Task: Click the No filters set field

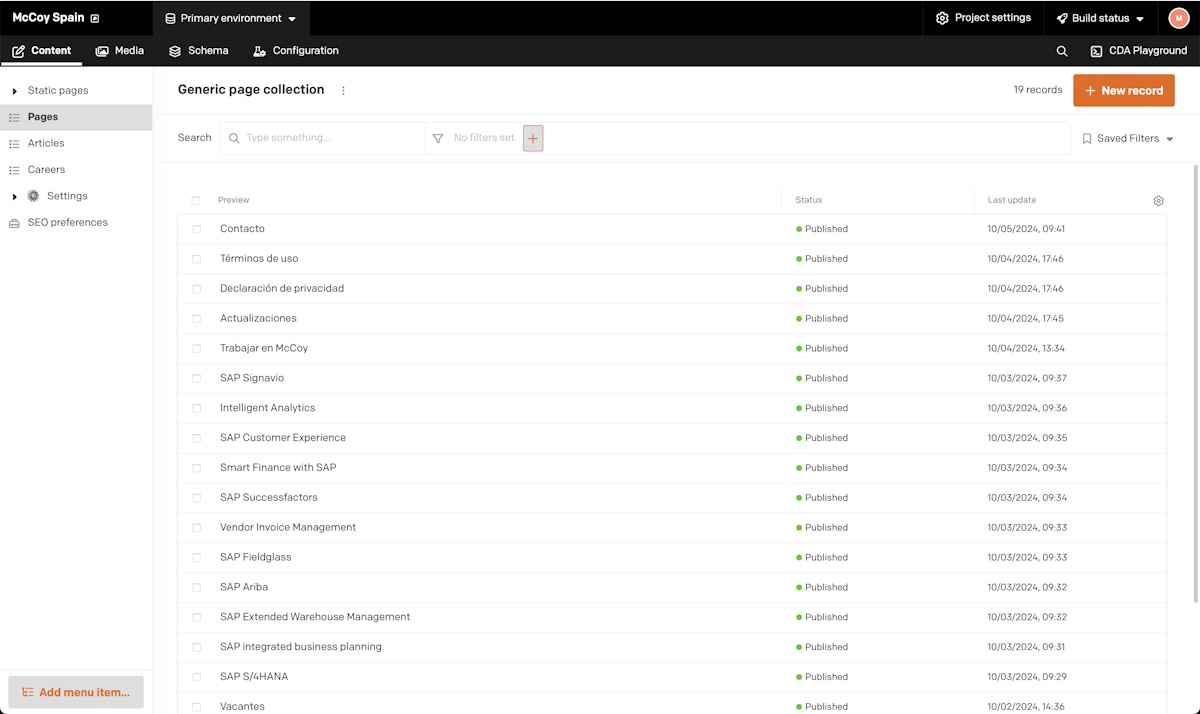Action: [x=484, y=138]
